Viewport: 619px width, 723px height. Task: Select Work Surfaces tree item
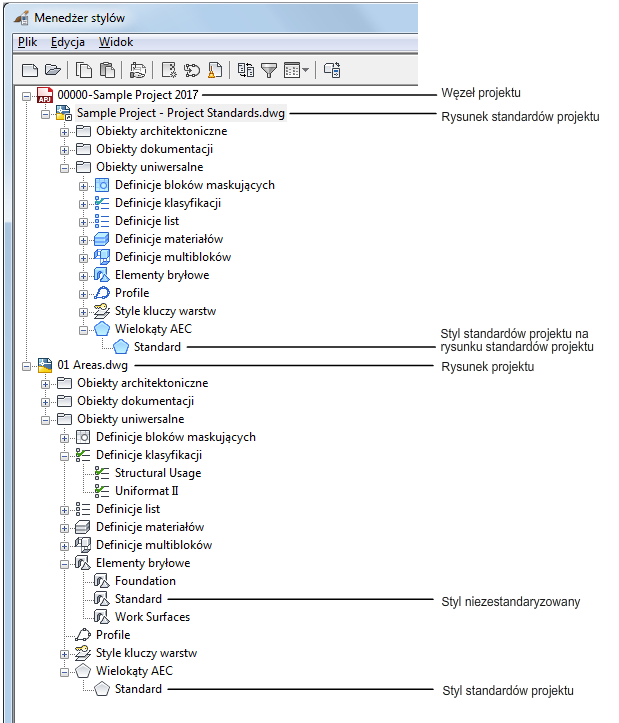(x=153, y=617)
